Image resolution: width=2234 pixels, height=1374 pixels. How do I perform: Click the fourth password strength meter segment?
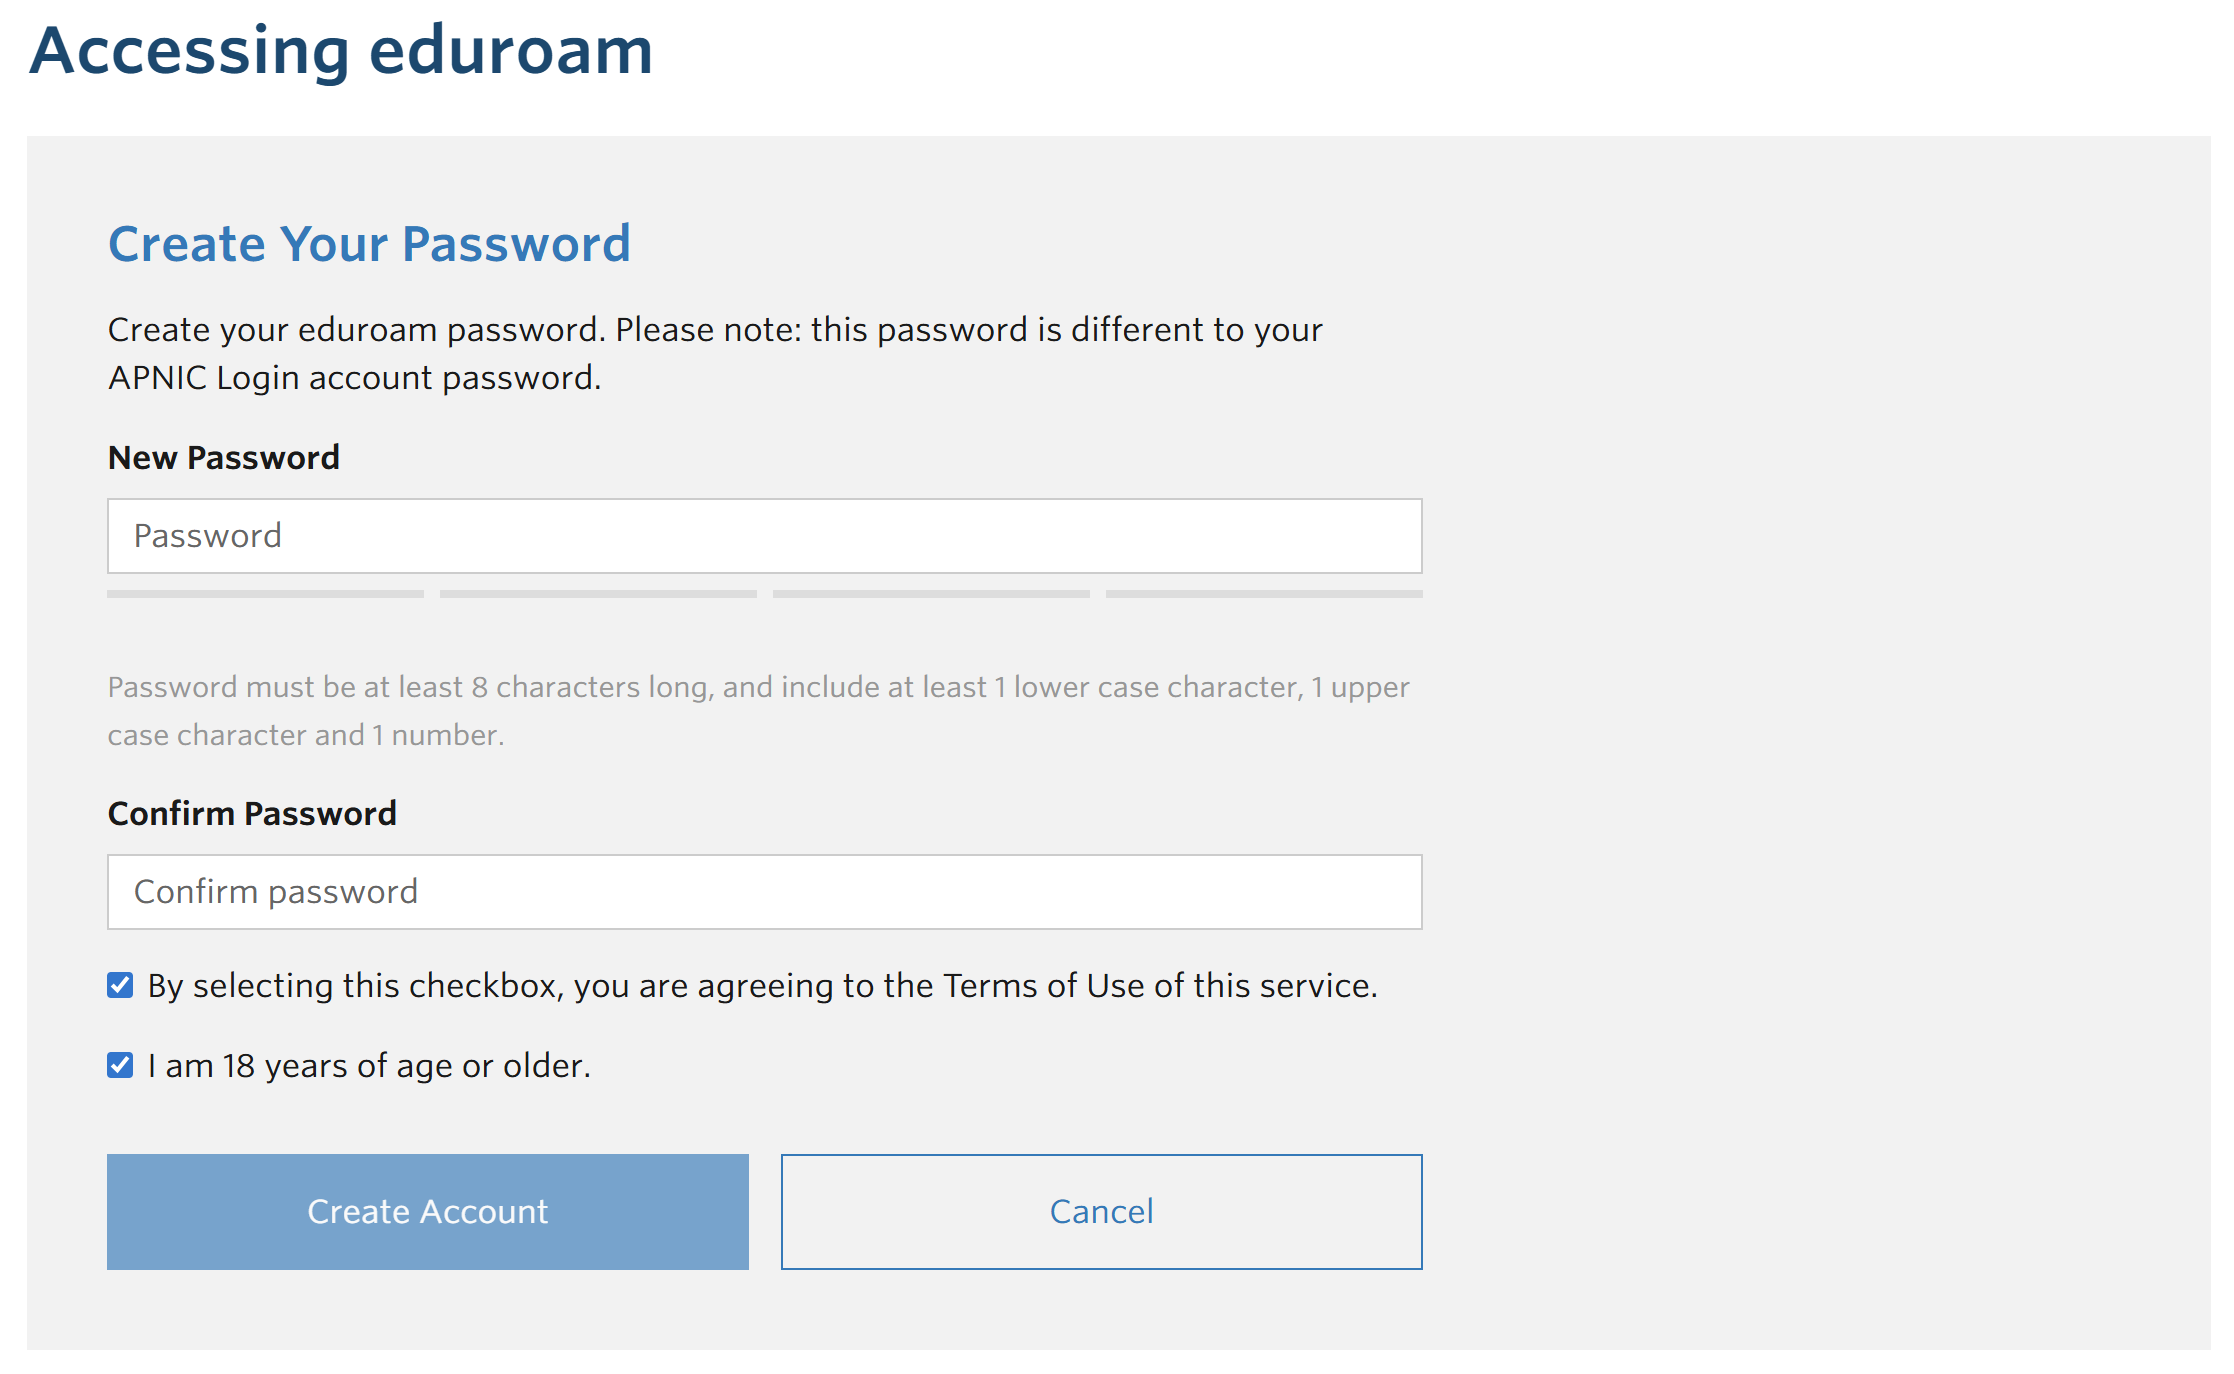click(1265, 594)
